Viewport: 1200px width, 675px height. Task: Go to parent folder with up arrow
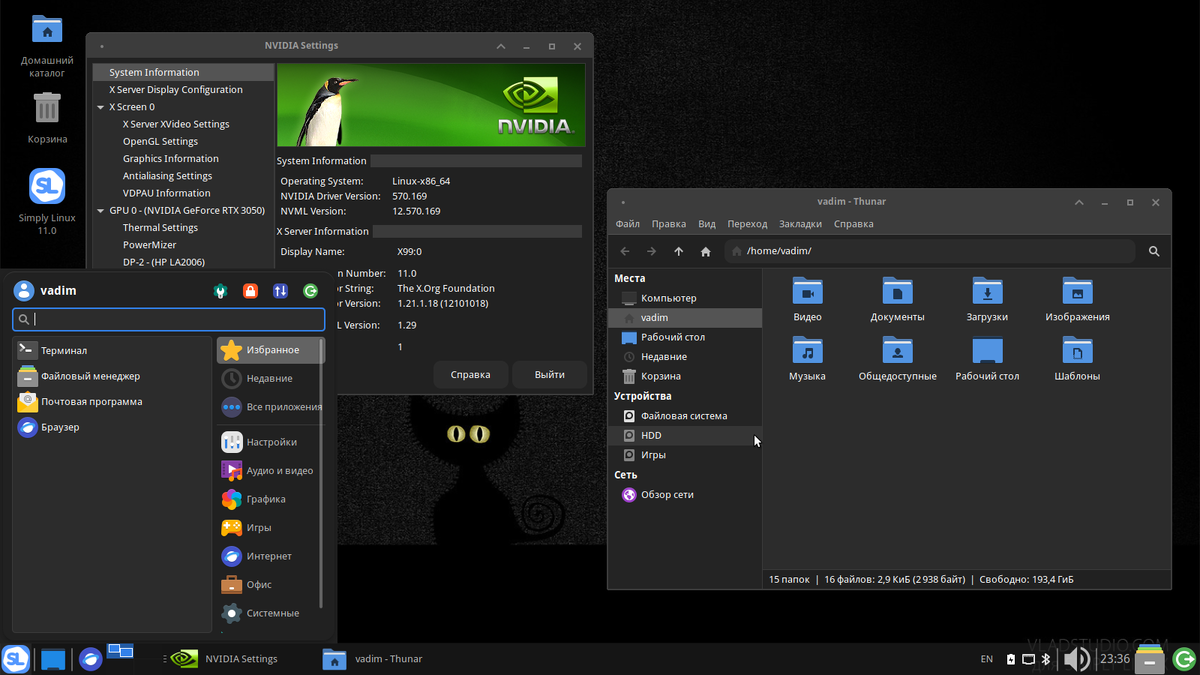(679, 252)
